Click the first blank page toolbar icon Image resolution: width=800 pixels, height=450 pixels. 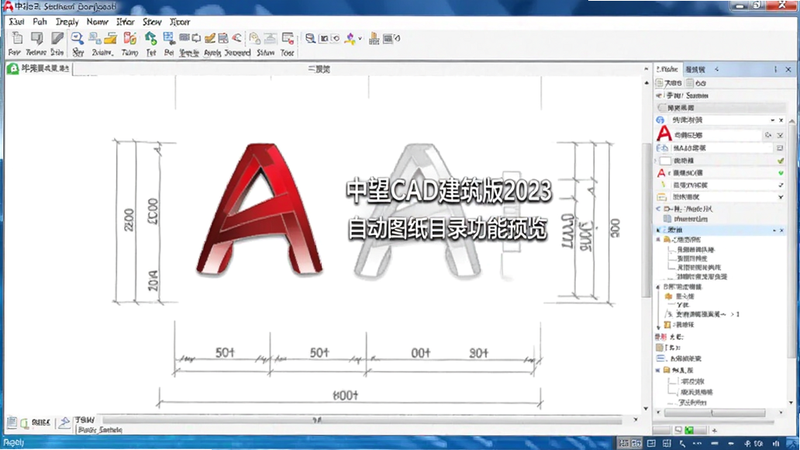(17, 38)
